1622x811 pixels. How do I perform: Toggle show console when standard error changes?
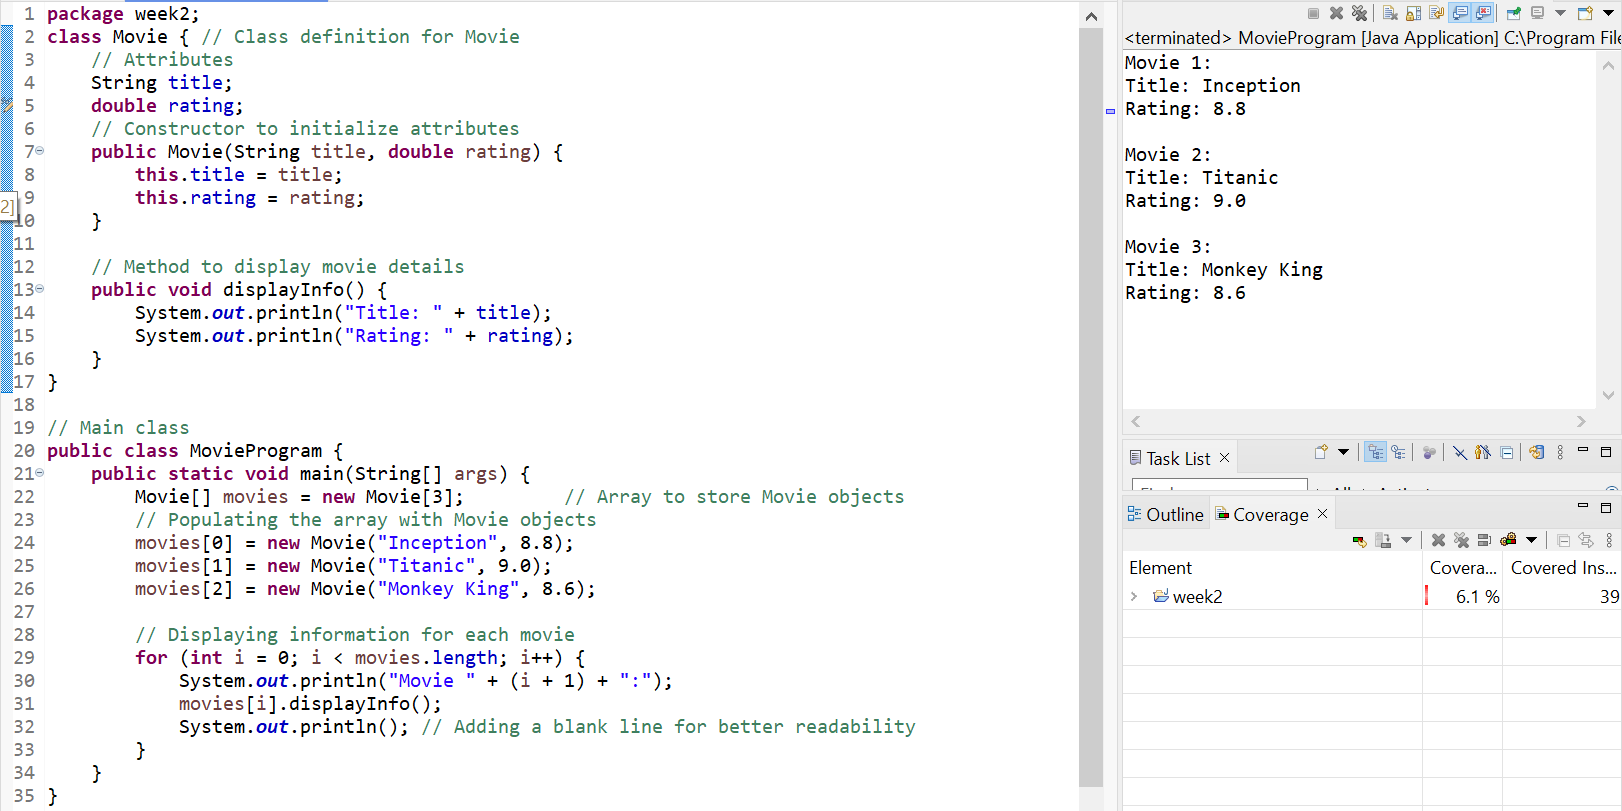pyautogui.click(x=1484, y=13)
